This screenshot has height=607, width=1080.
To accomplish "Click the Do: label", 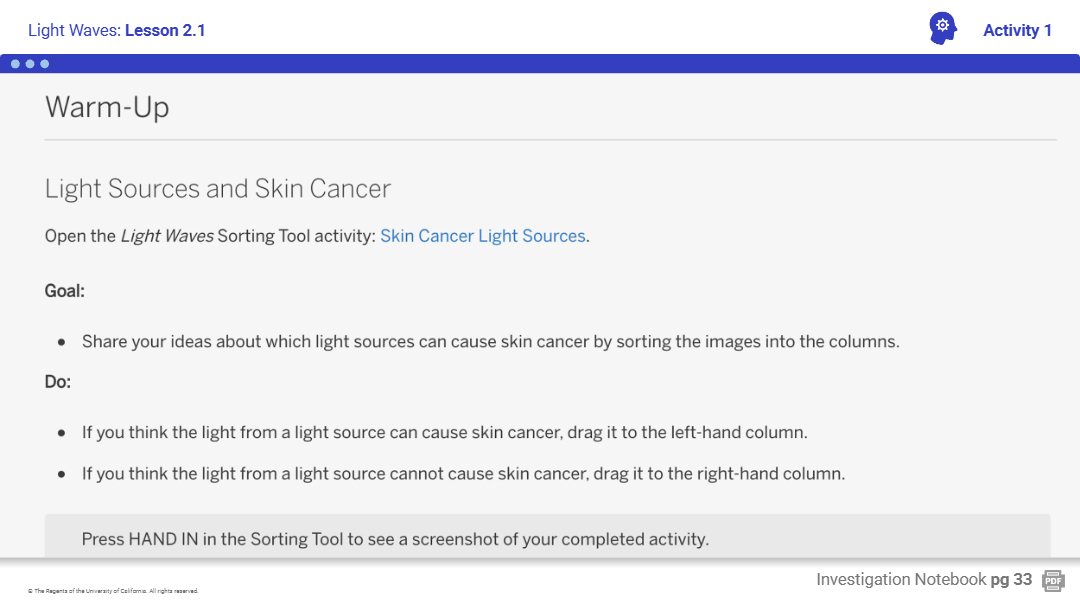I will (58, 382).
